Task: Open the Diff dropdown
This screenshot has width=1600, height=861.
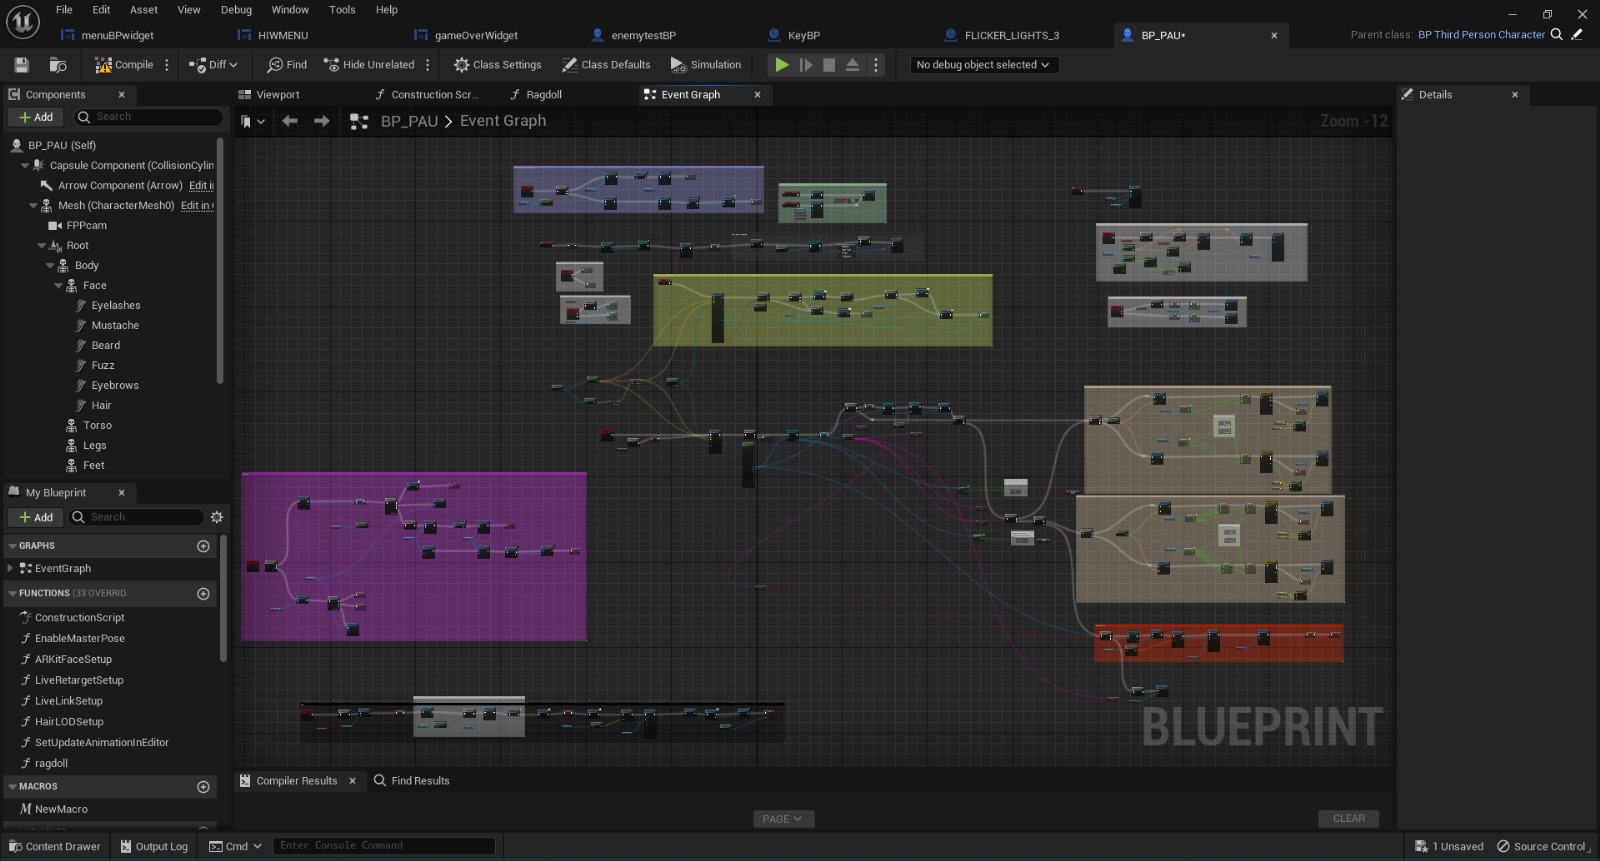Action: pos(214,65)
